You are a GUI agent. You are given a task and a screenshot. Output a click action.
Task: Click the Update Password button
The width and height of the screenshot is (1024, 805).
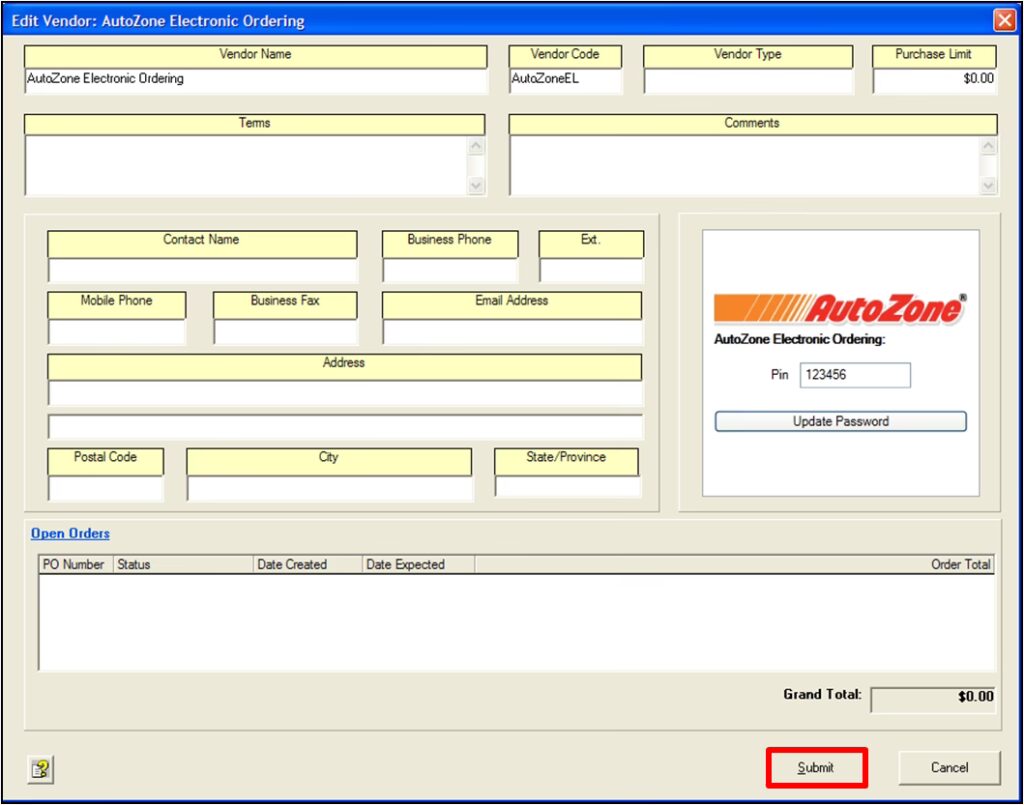[x=840, y=422]
